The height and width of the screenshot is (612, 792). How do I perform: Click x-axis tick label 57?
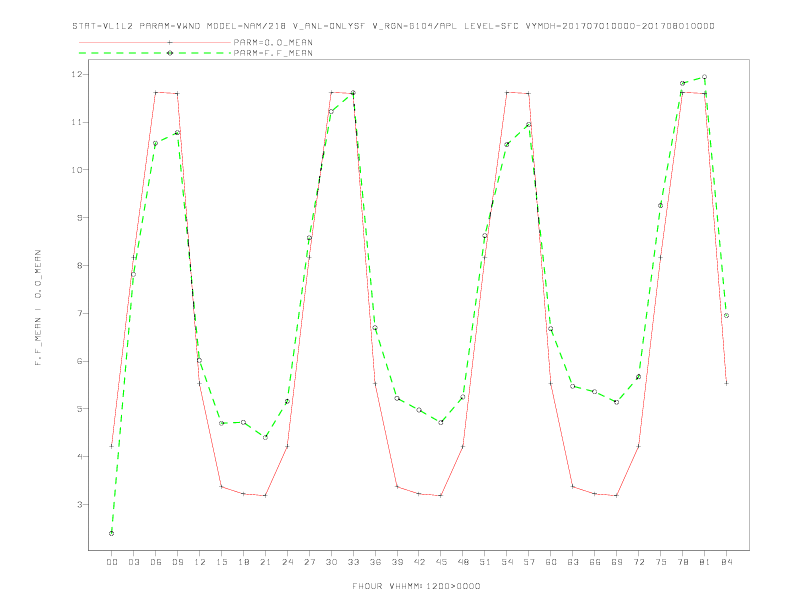(x=529, y=562)
